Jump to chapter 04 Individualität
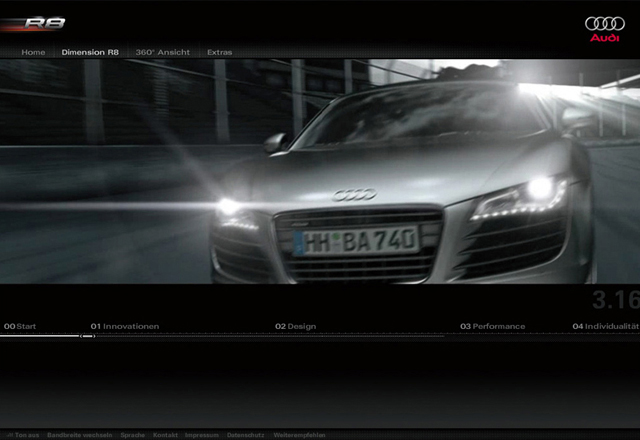The height and width of the screenshot is (440, 640). [606, 326]
